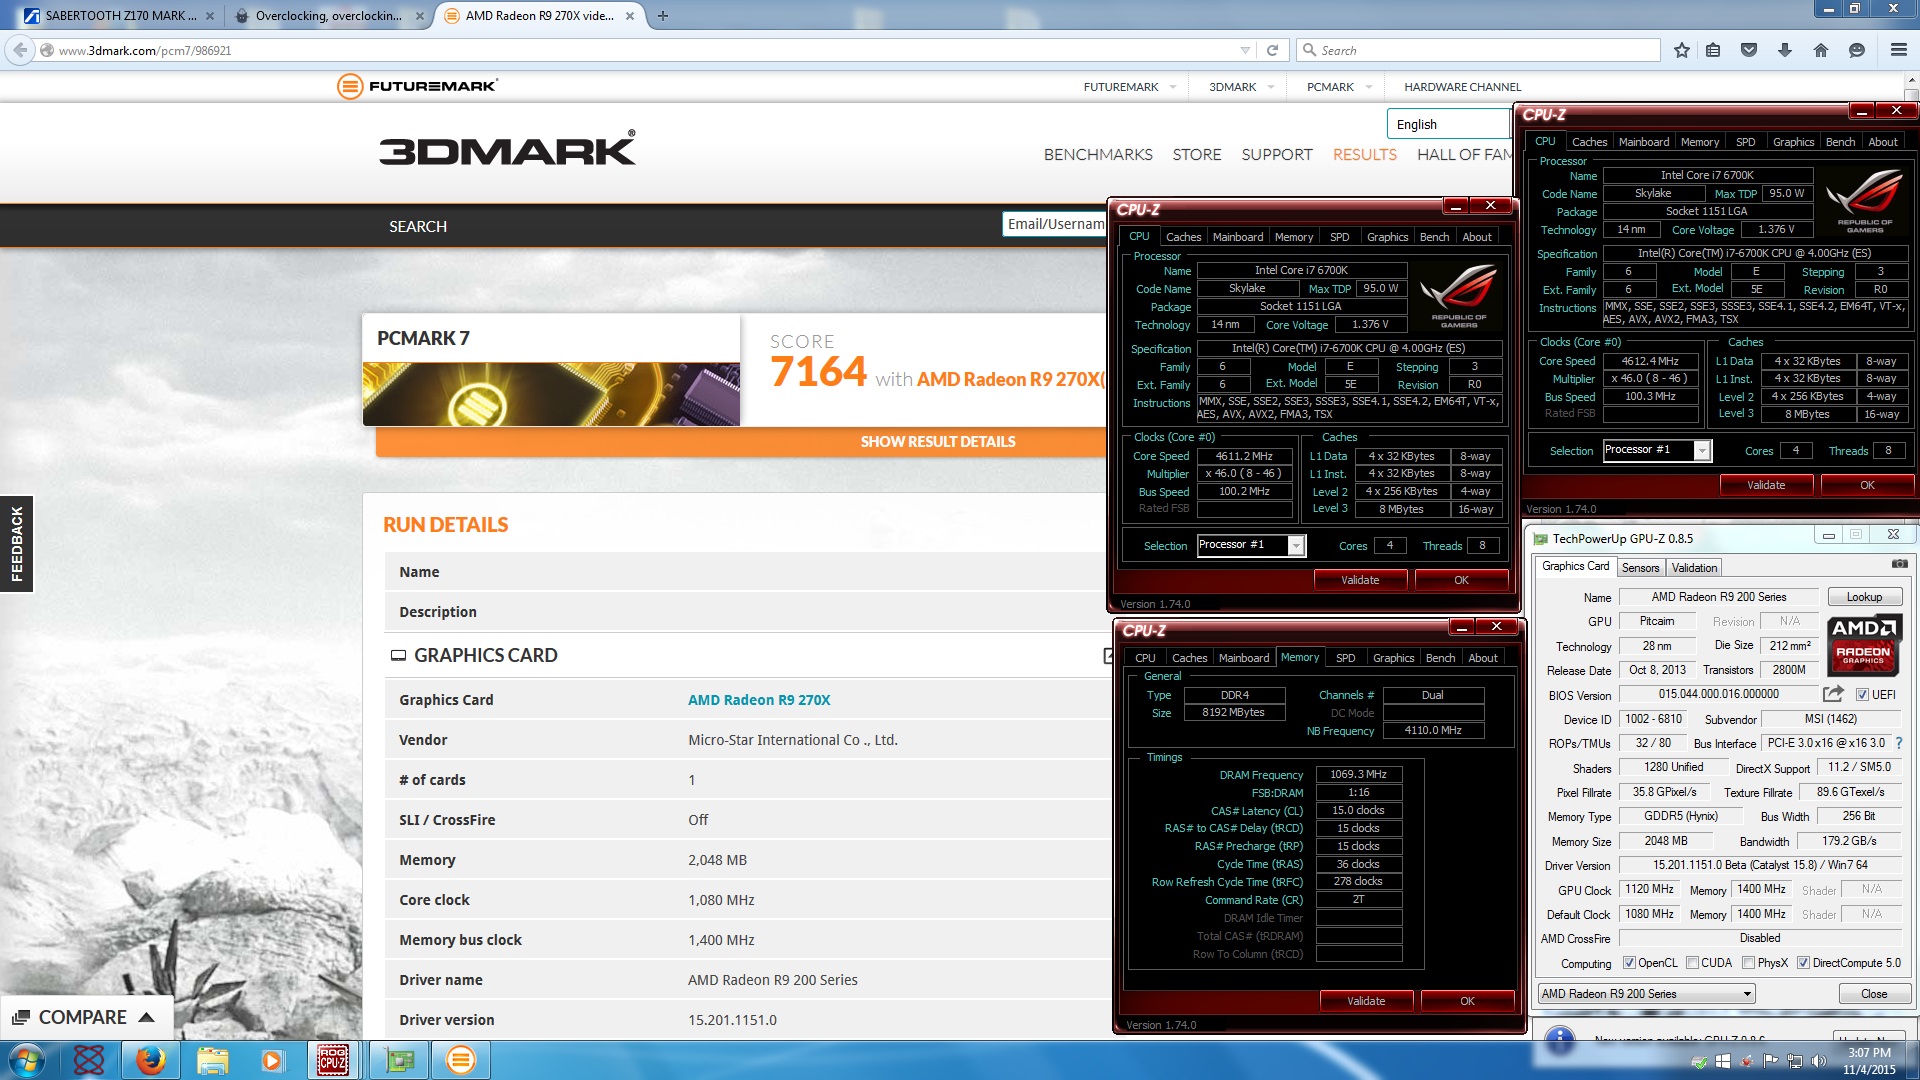Open a new browser tab
Screen dimensions: 1920x1080
663,15
